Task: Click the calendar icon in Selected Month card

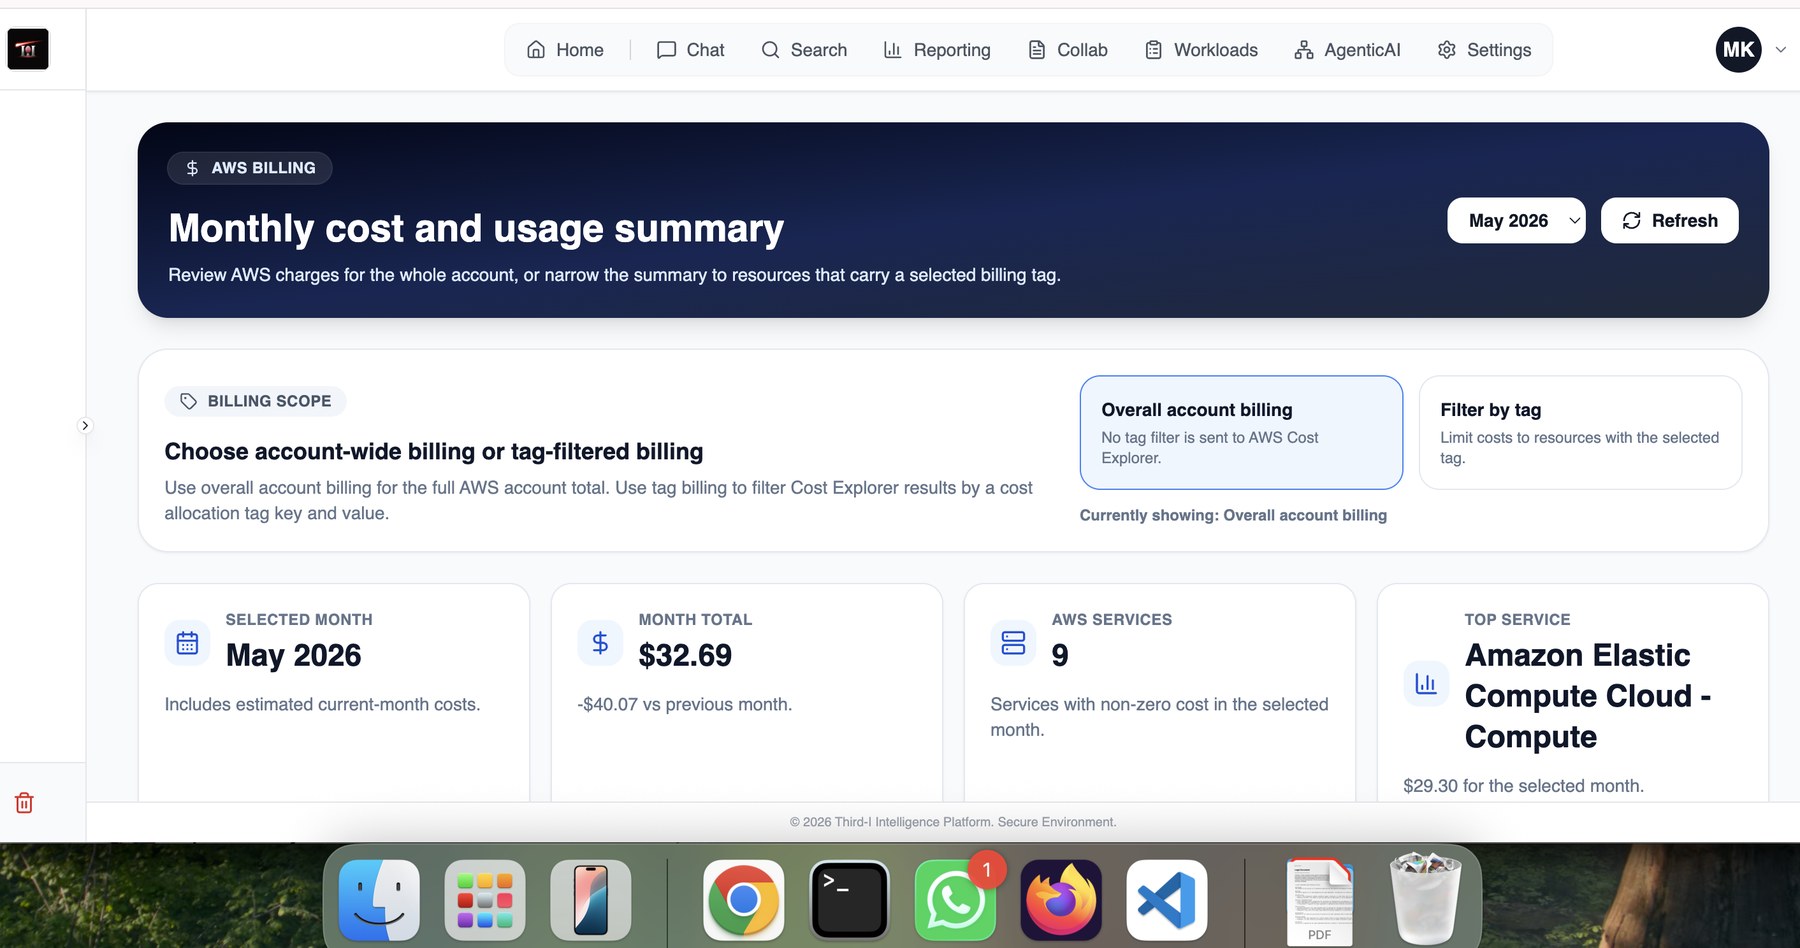Action: pyautogui.click(x=187, y=643)
